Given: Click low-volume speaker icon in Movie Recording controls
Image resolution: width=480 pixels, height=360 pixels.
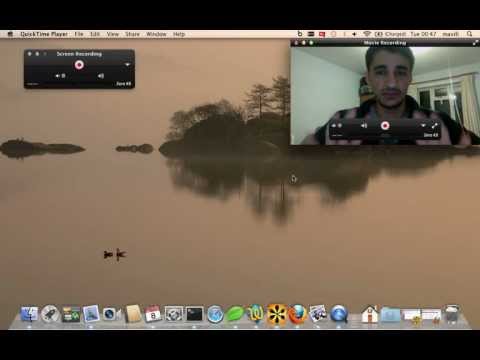Looking at the screenshot, I should [x=334, y=126].
